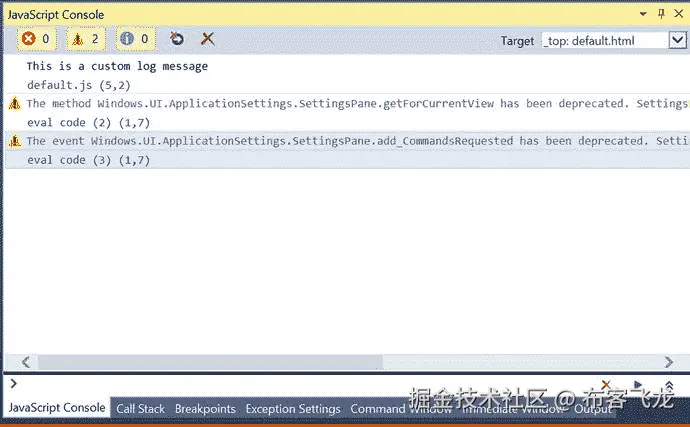Click the horizontal scrollbar left arrow
The height and width of the screenshot is (427, 690).
(26, 362)
